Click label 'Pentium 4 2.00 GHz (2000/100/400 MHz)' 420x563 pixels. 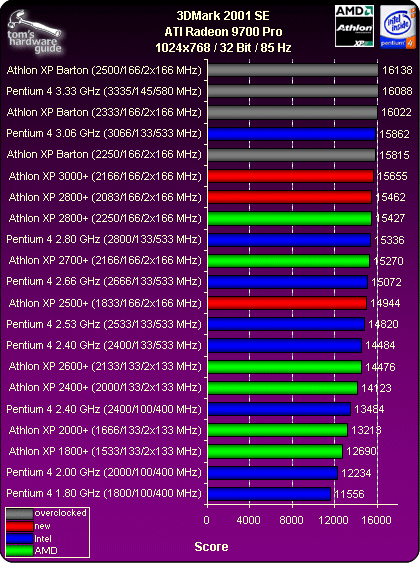tap(104, 472)
